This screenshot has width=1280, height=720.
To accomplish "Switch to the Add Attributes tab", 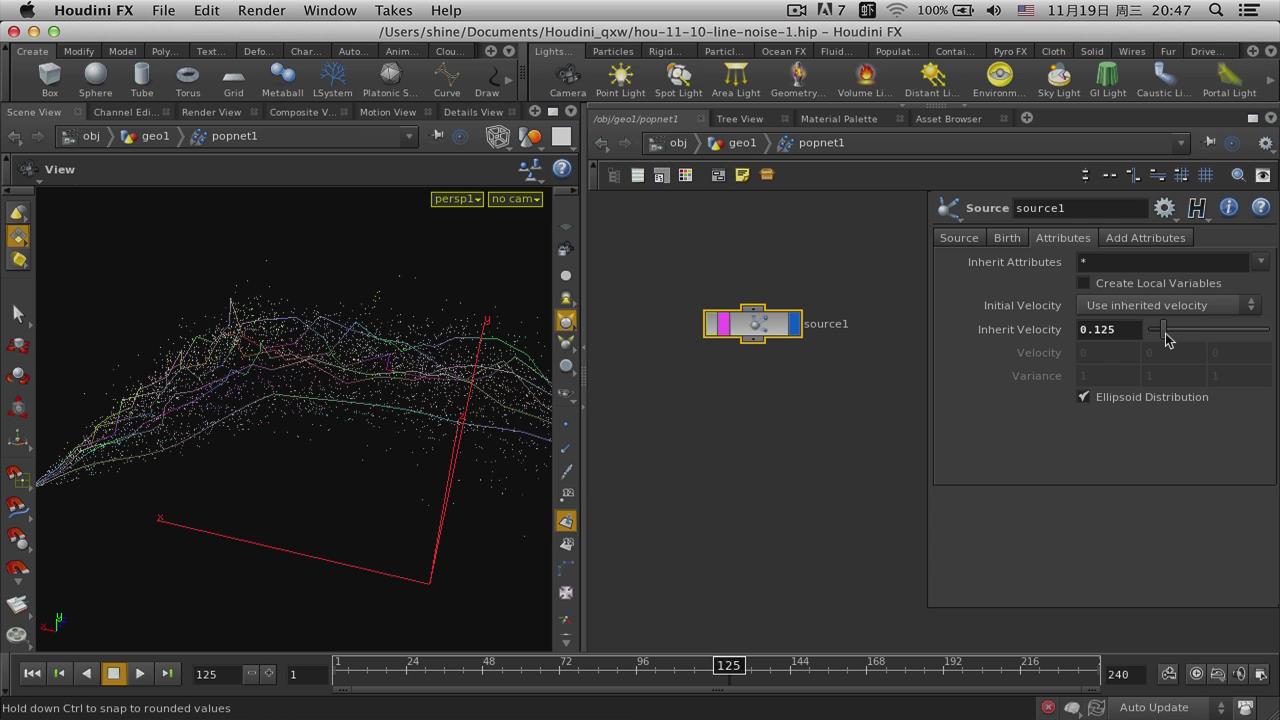I will click(x=1145, y=238).
